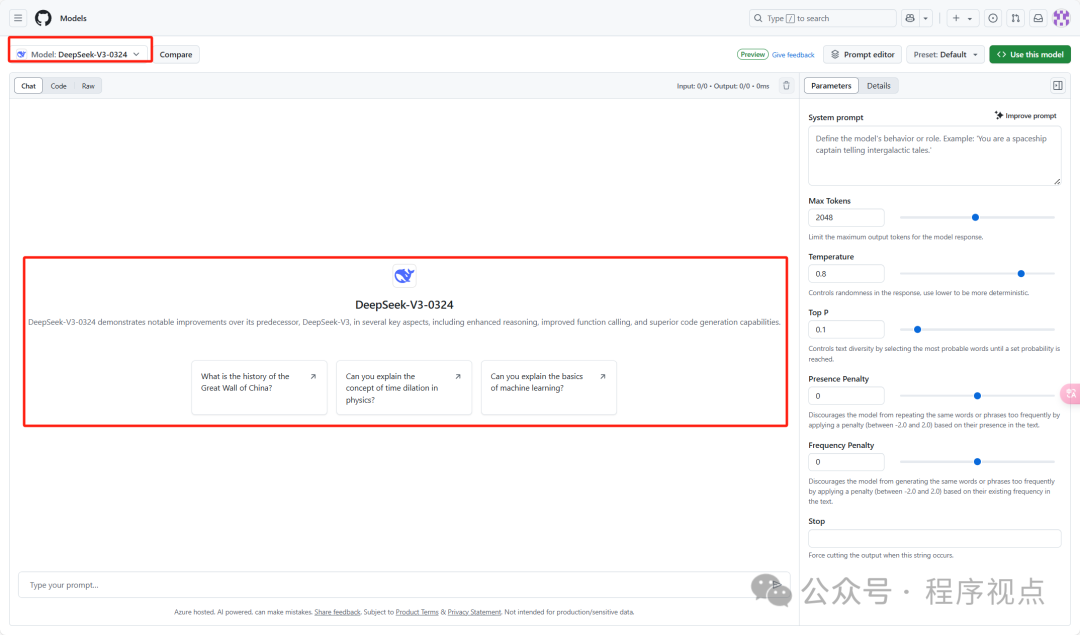
Task: Open the Share feedback link
Action: pyautogui.click(x=338, y=612)
